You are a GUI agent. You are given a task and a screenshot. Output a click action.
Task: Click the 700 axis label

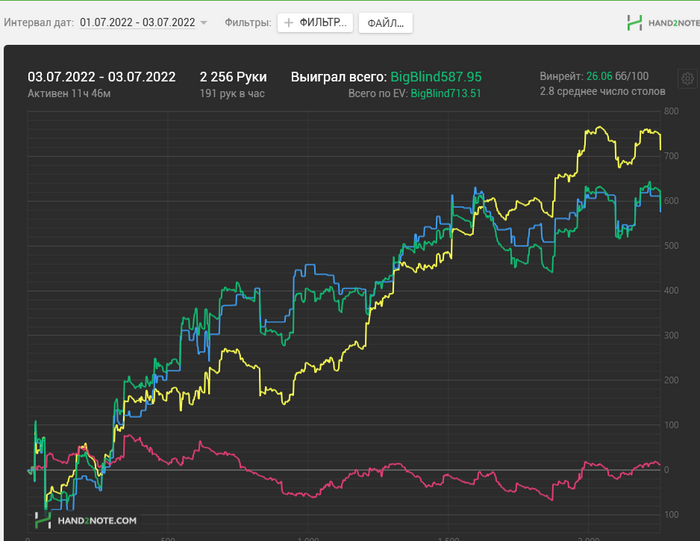[671, 156]
